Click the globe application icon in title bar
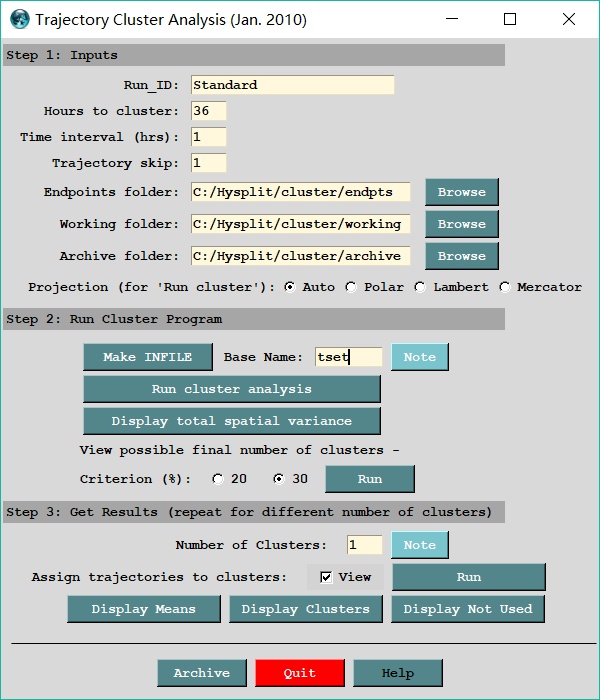600x700 pixels. click(20, 19)
